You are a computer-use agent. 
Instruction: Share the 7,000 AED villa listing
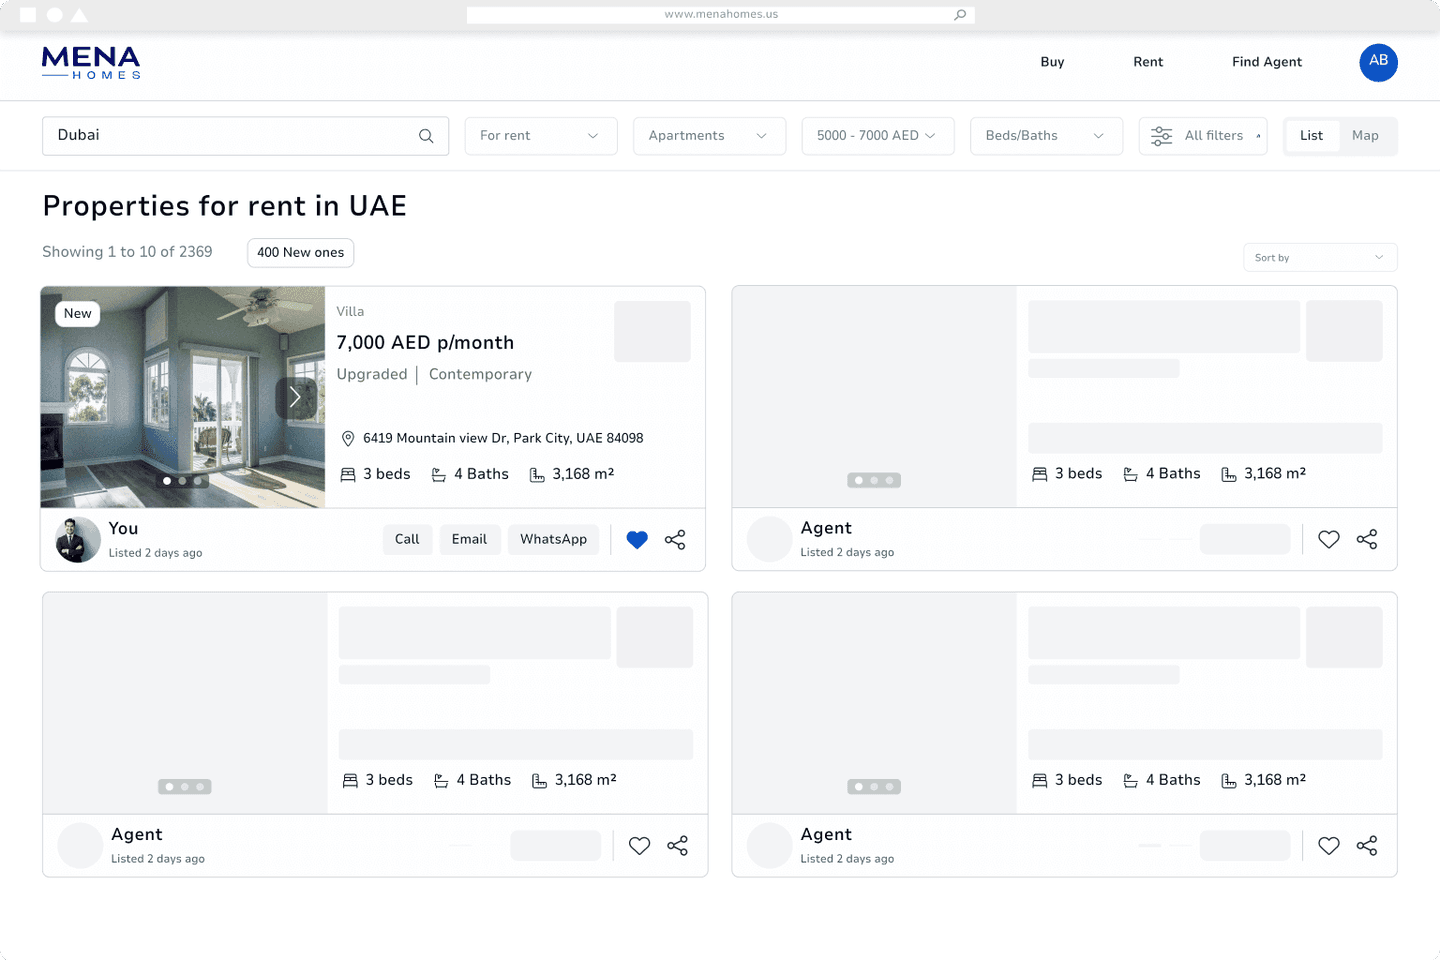coord(675,540)
